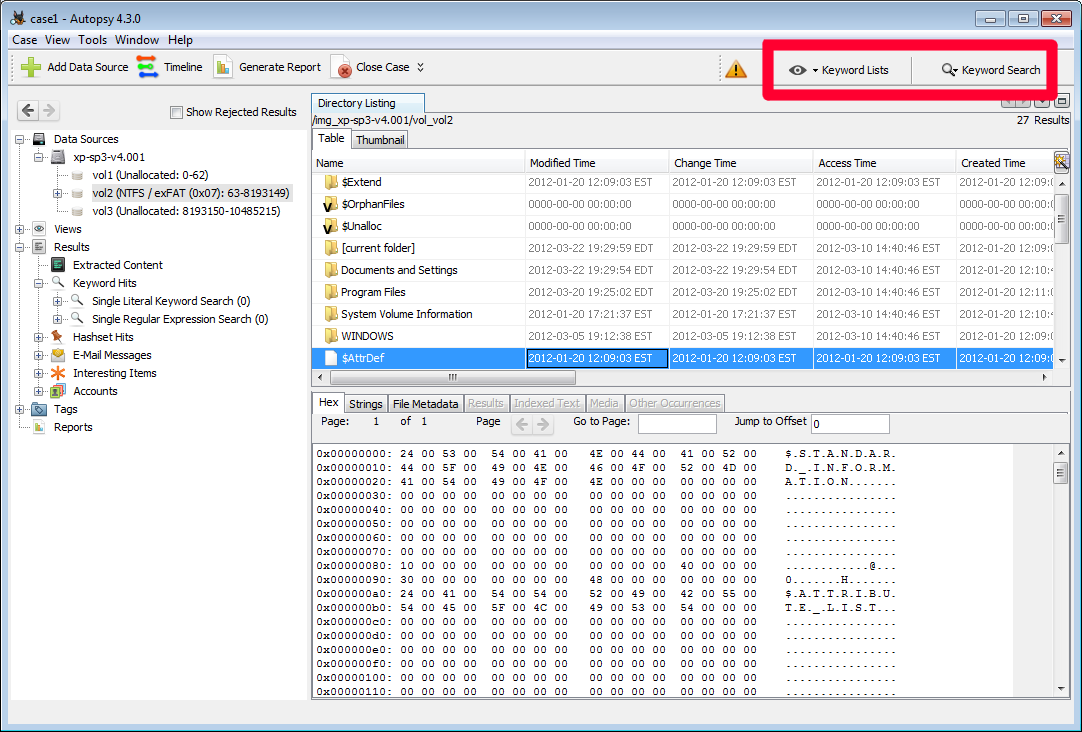Enable Show Rejected Results
This screenshot has width=1082, height=732.
tap(176, 112)
